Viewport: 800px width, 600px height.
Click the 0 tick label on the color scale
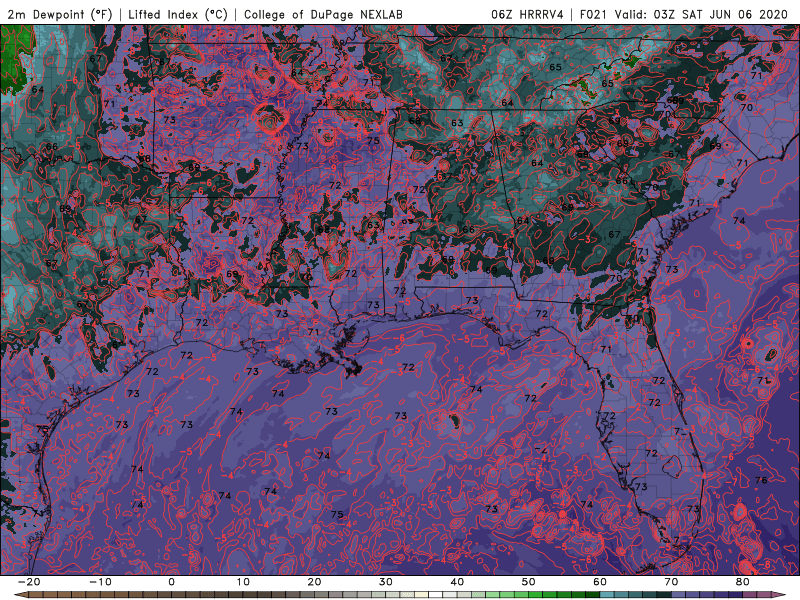point(171,582)
